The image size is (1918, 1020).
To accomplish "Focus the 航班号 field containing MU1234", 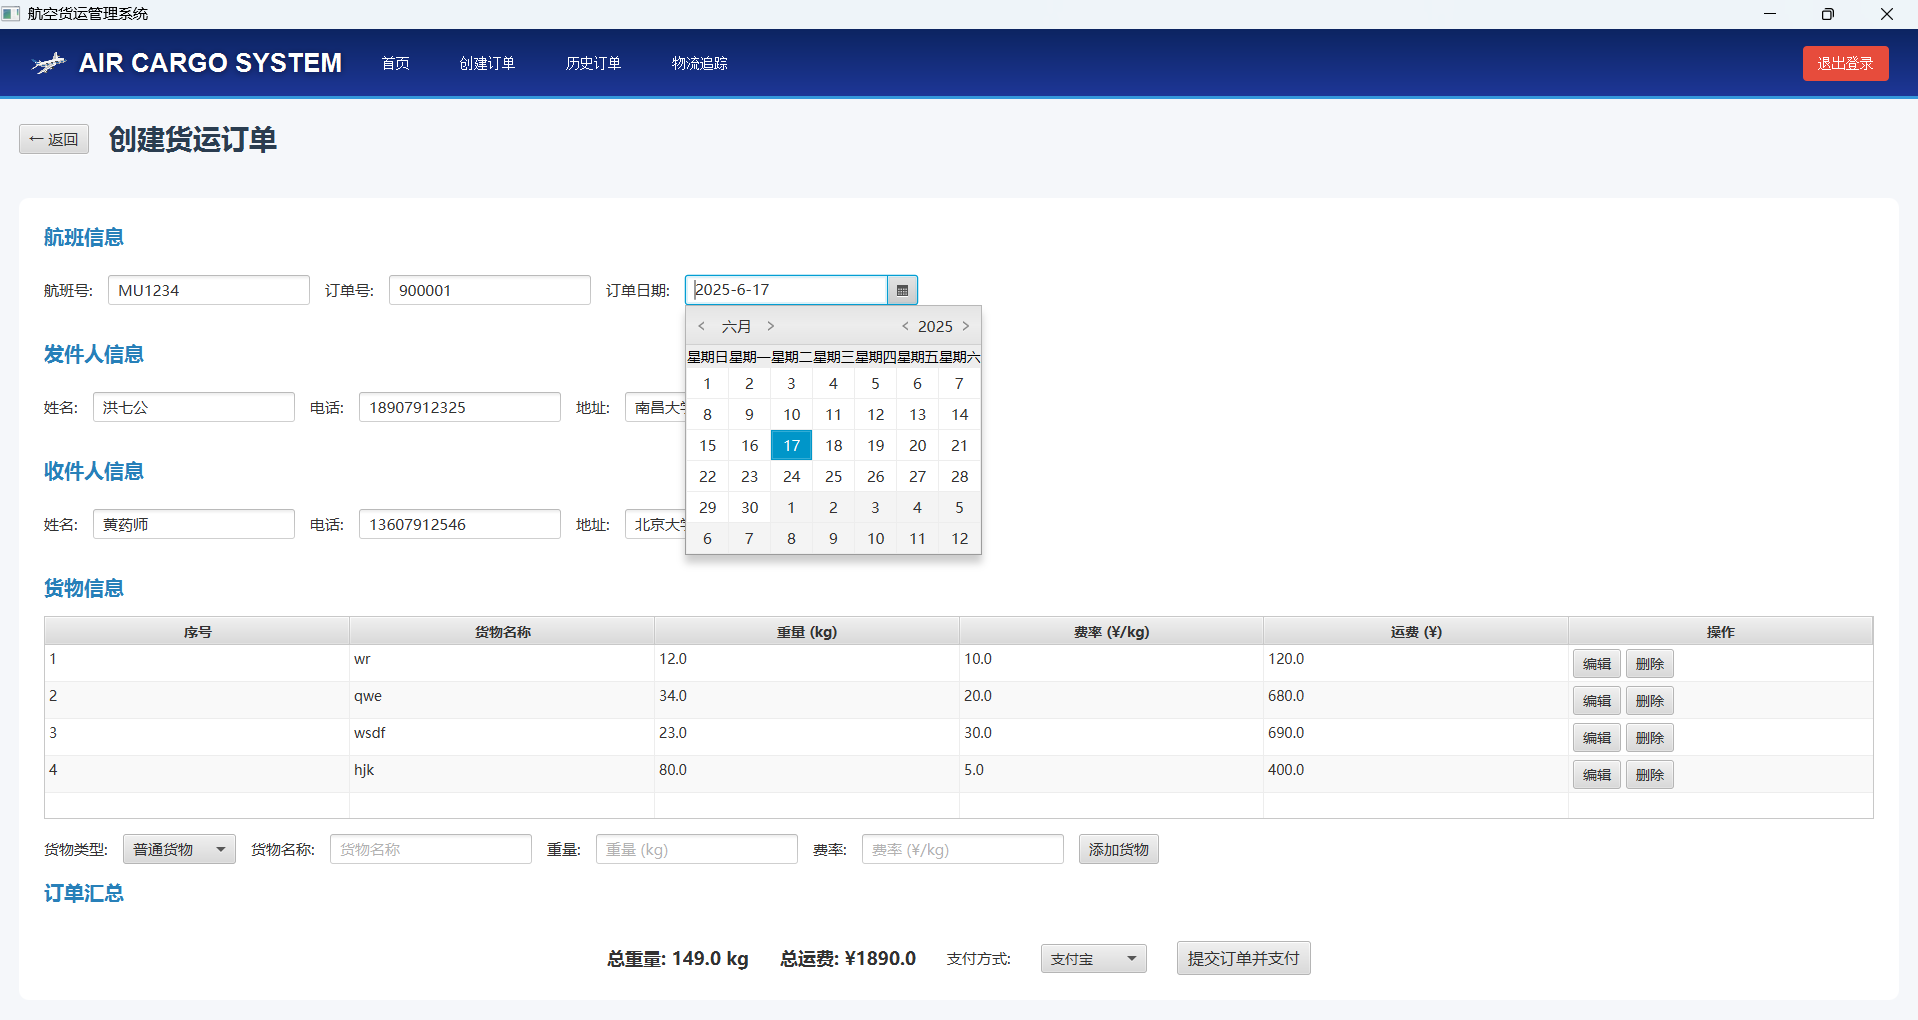I will tap(208, 290).
